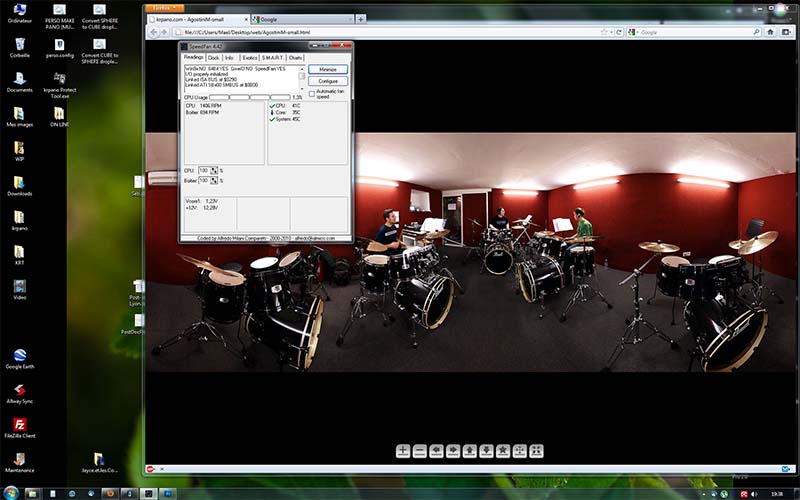The width and height of the screenshot is (800, 500).
Task: Pan left using the left arrow control
Action: (437, 451)
